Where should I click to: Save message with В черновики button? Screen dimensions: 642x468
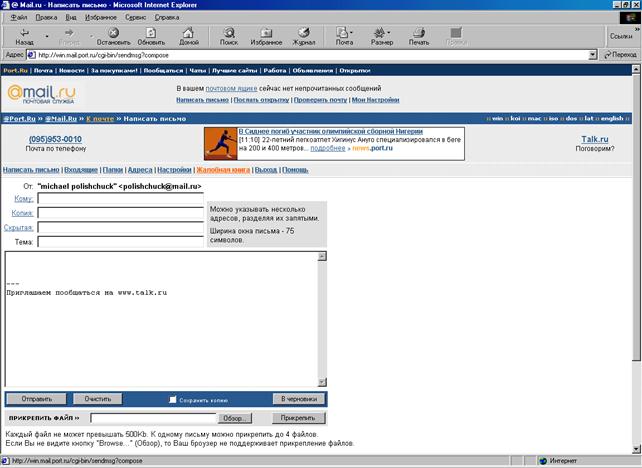[298, 399]
